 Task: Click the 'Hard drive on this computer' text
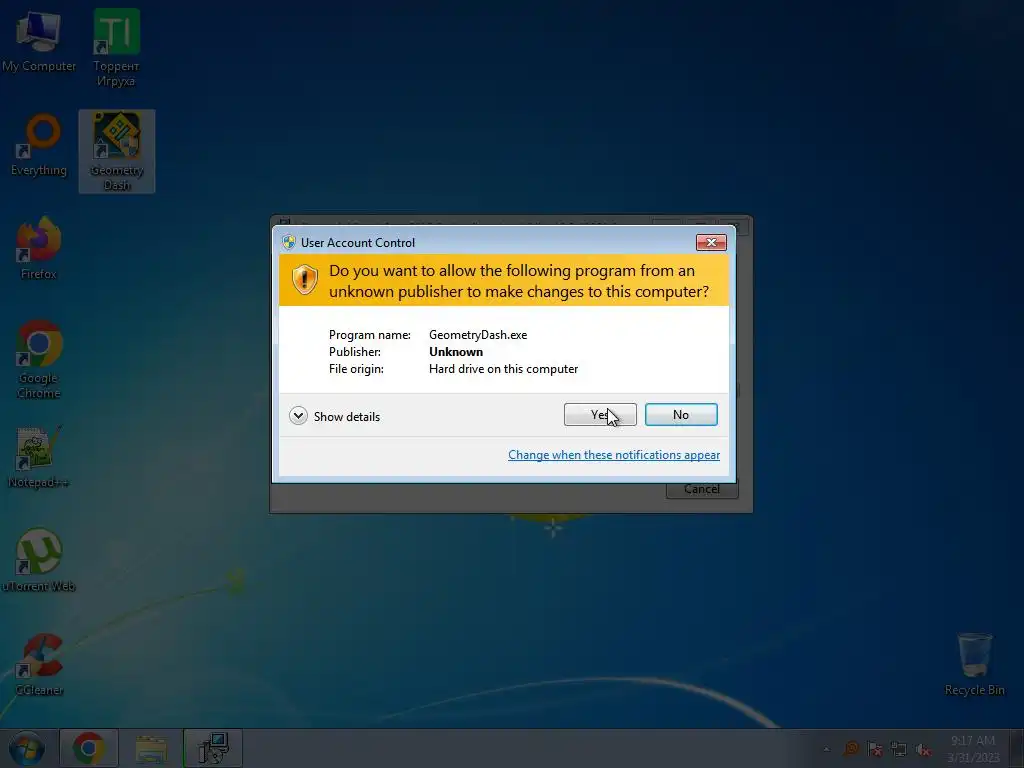click(504, 369)
